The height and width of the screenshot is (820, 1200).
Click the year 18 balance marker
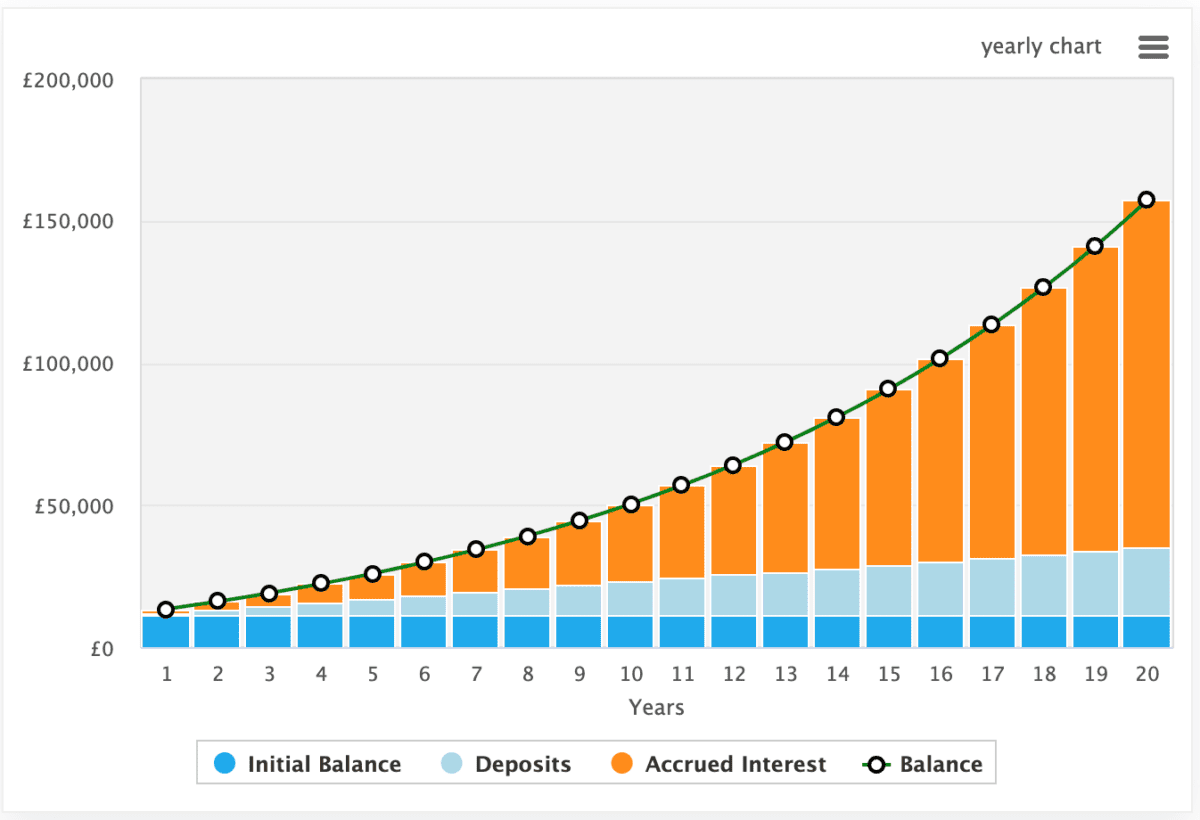pyautogui.click(x=1043, y=287)
